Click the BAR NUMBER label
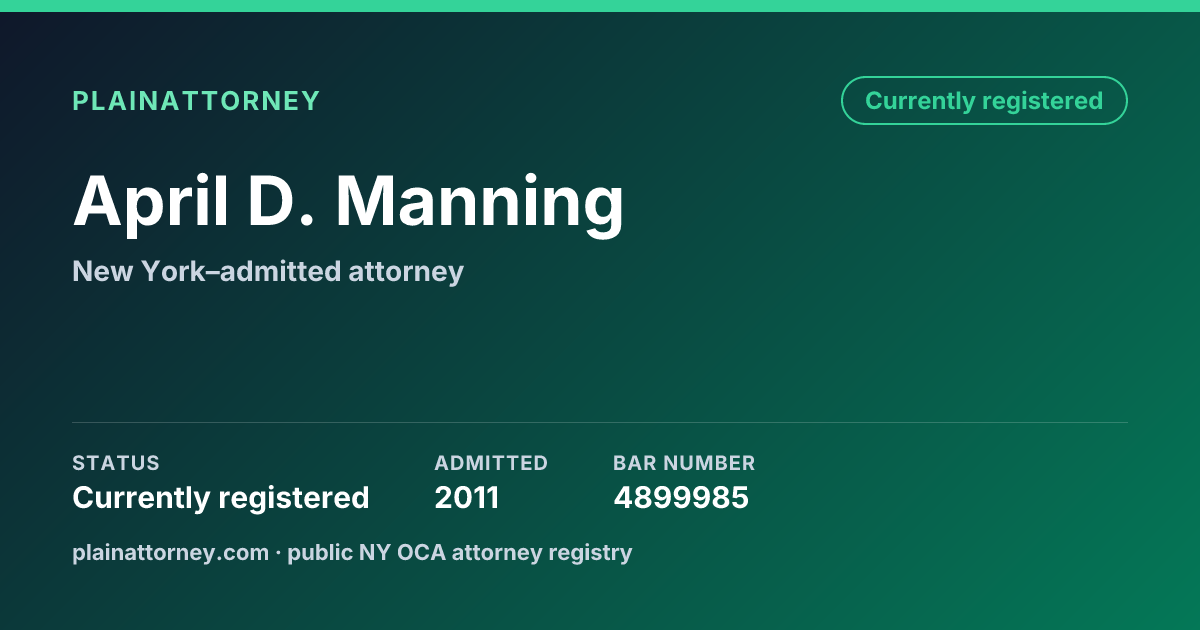This screenshot has width=1200, height=630. [x=684, y=463]
